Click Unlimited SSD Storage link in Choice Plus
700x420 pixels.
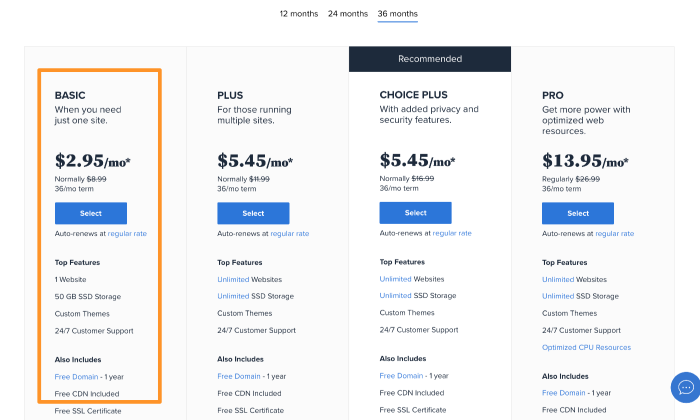(395, 296)
